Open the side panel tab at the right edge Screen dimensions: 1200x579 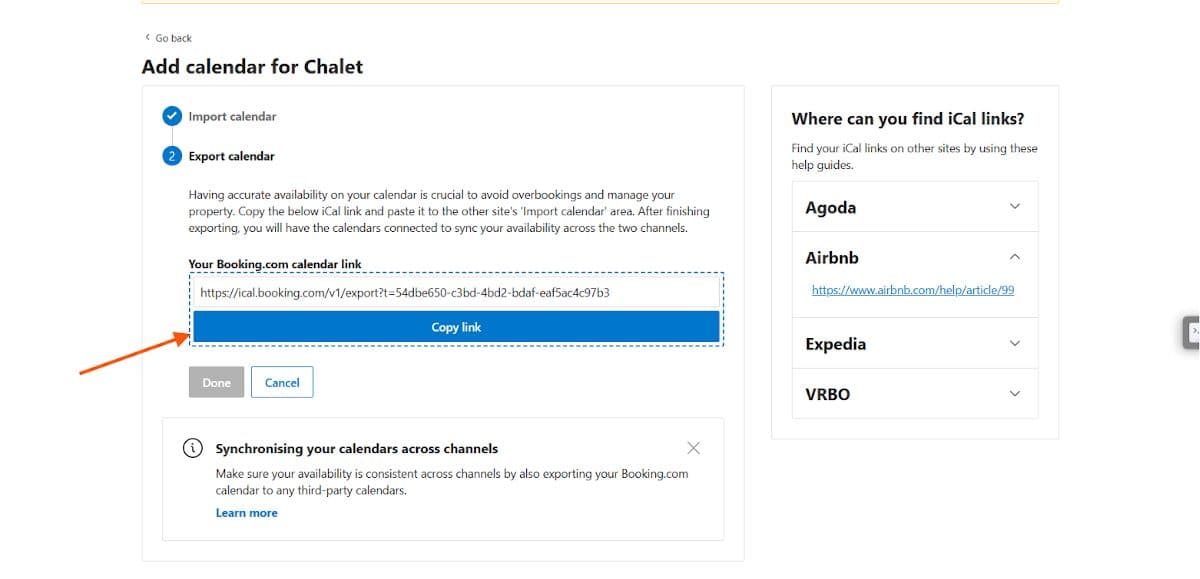coord(1192,331)
